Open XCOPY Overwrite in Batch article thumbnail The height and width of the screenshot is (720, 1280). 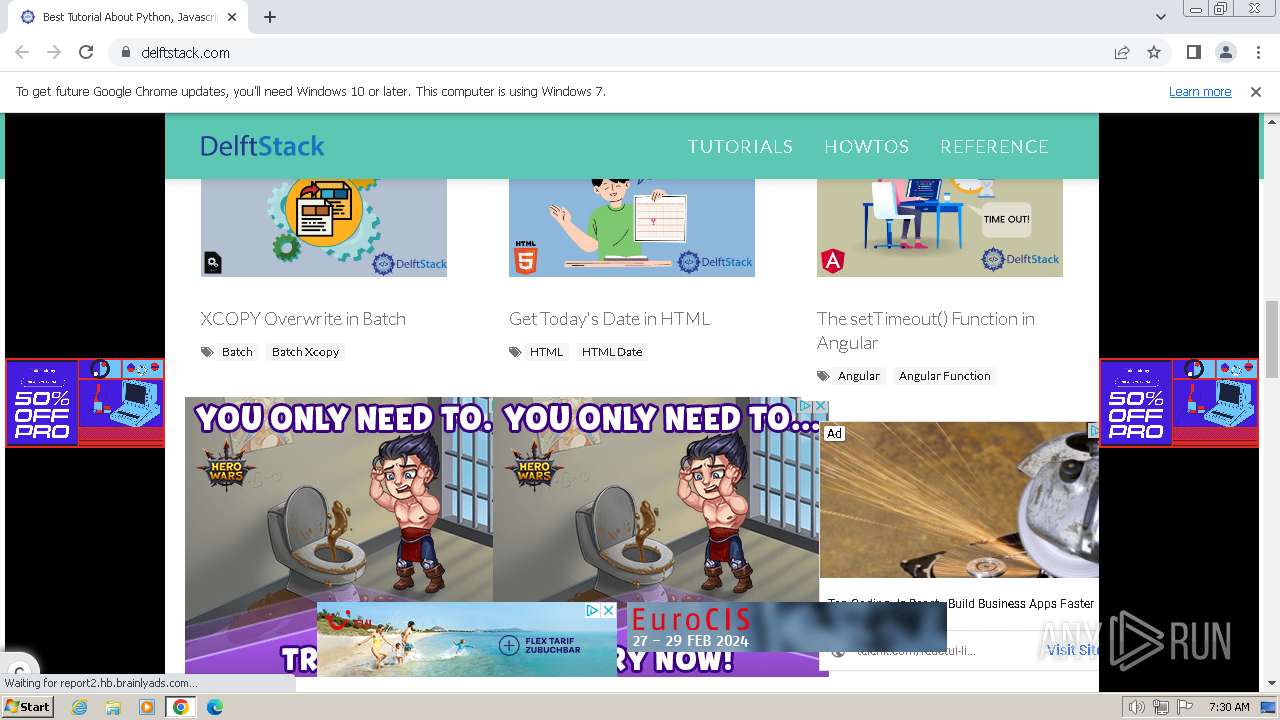pyautogui.click(x=324, y=228)
